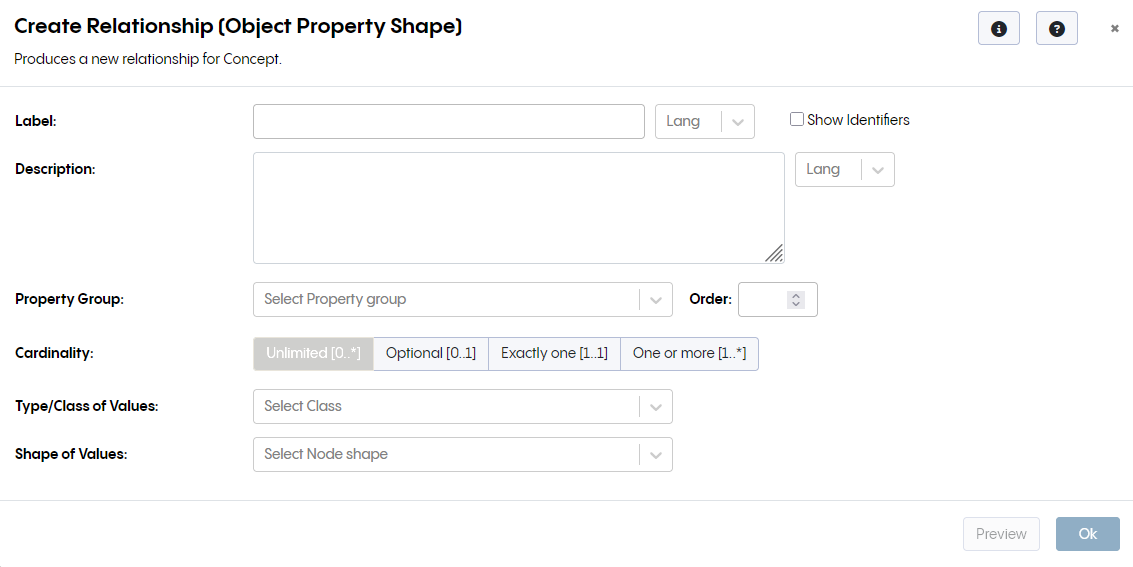Expand the Select Property group dropdown
The image size is (1133, 567).
pos(656,299)
